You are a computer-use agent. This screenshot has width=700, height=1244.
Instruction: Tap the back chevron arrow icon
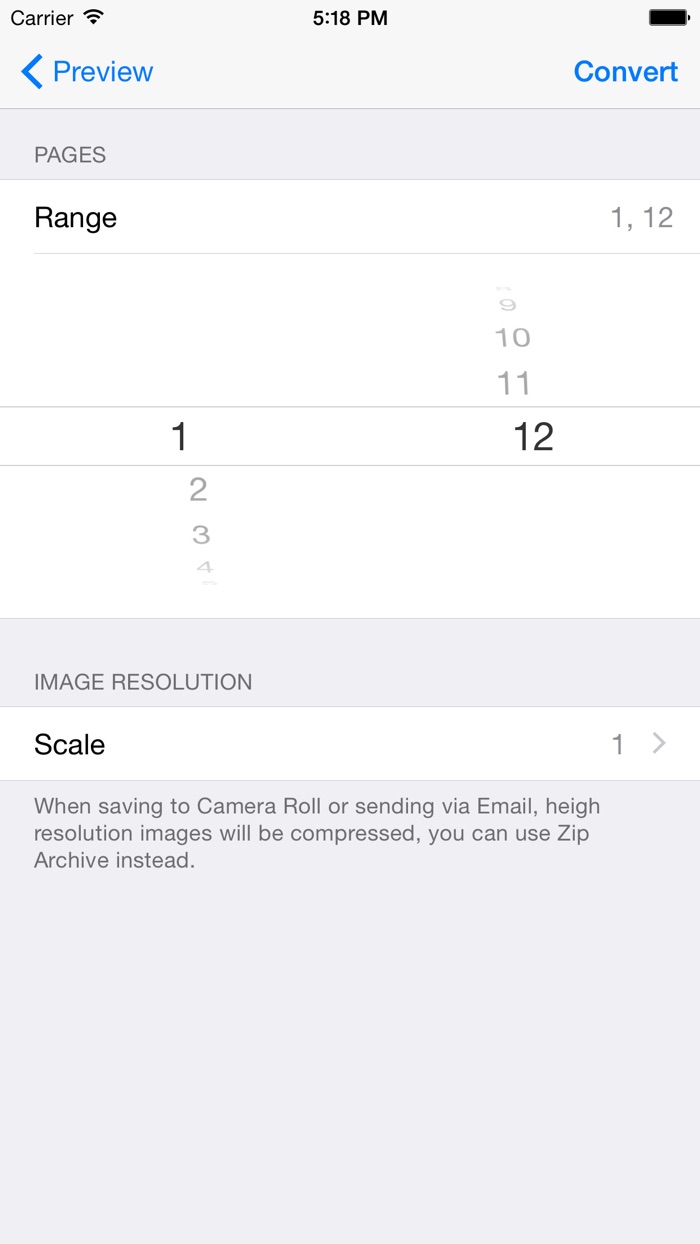(x=32, y=72)
